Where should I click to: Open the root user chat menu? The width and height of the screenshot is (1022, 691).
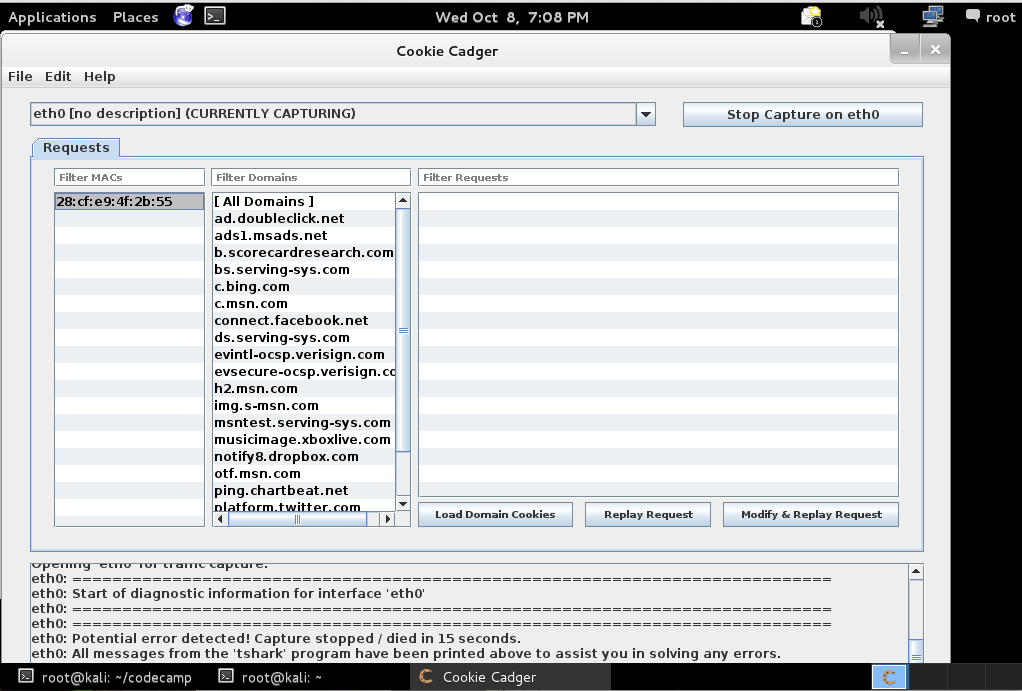coord(990,16)
